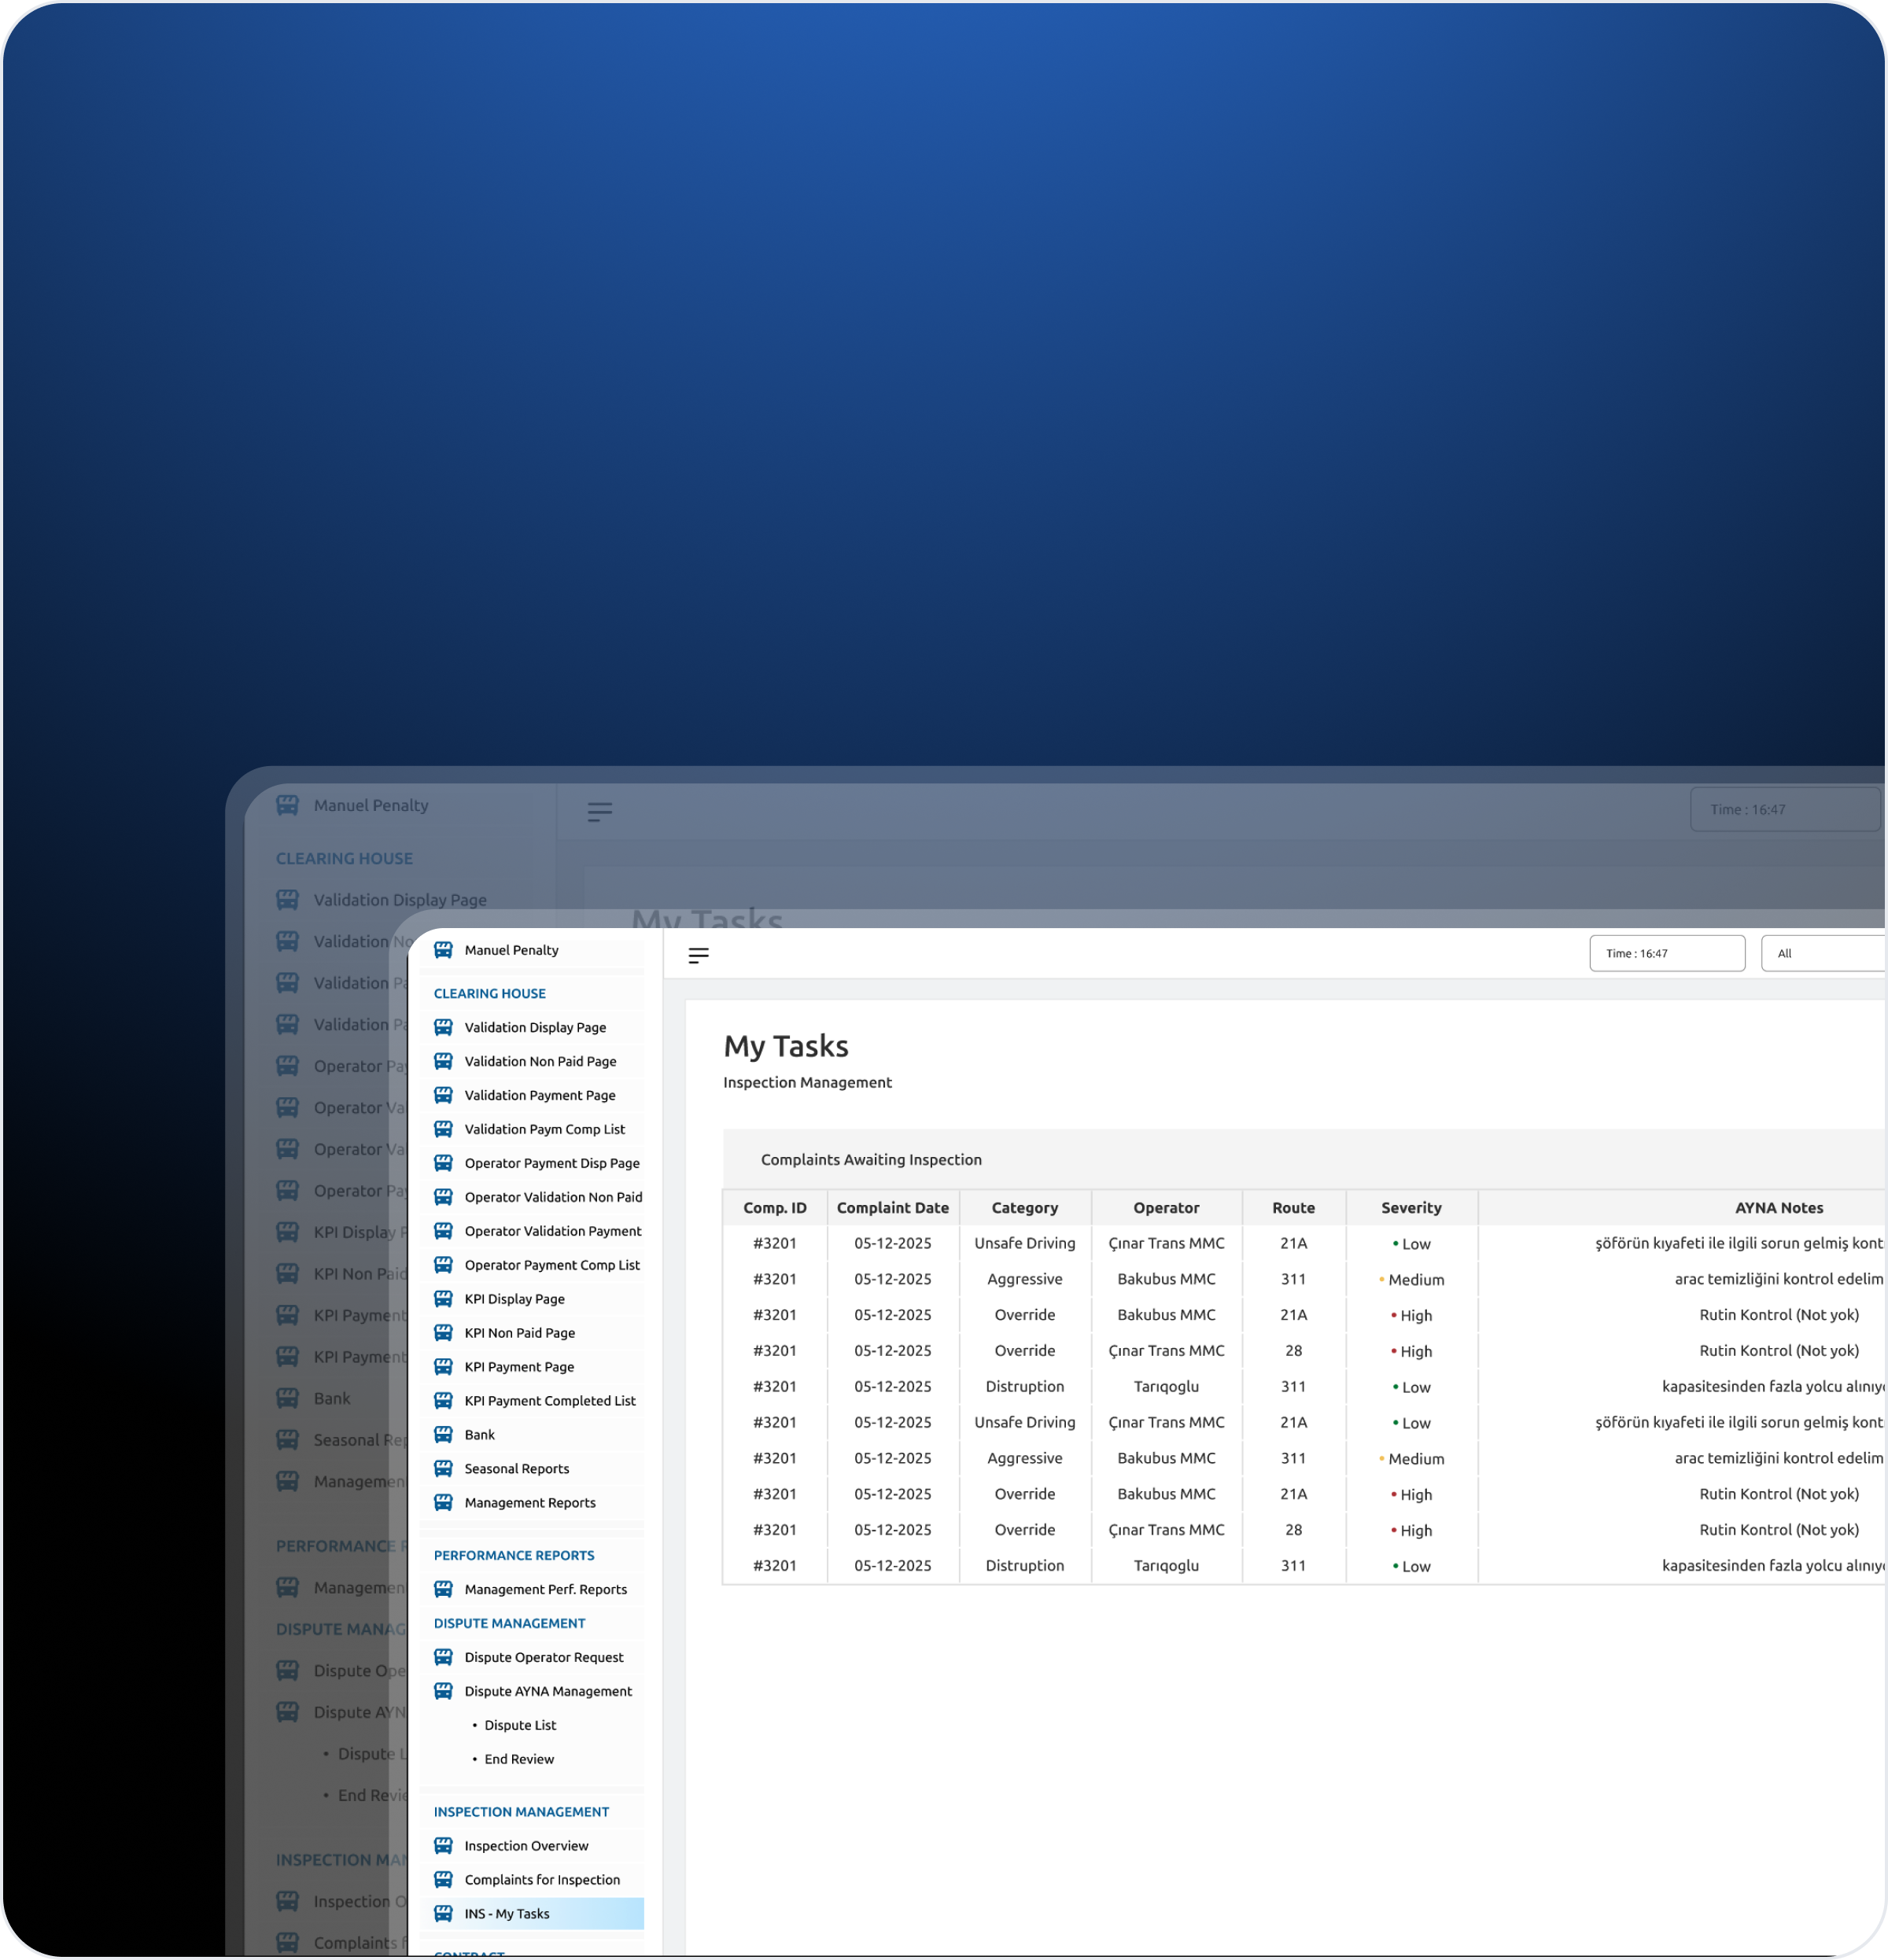Open the INS - My Tasks menu item
Screen dimensions: 1888x1960
tap(507, 1913)
